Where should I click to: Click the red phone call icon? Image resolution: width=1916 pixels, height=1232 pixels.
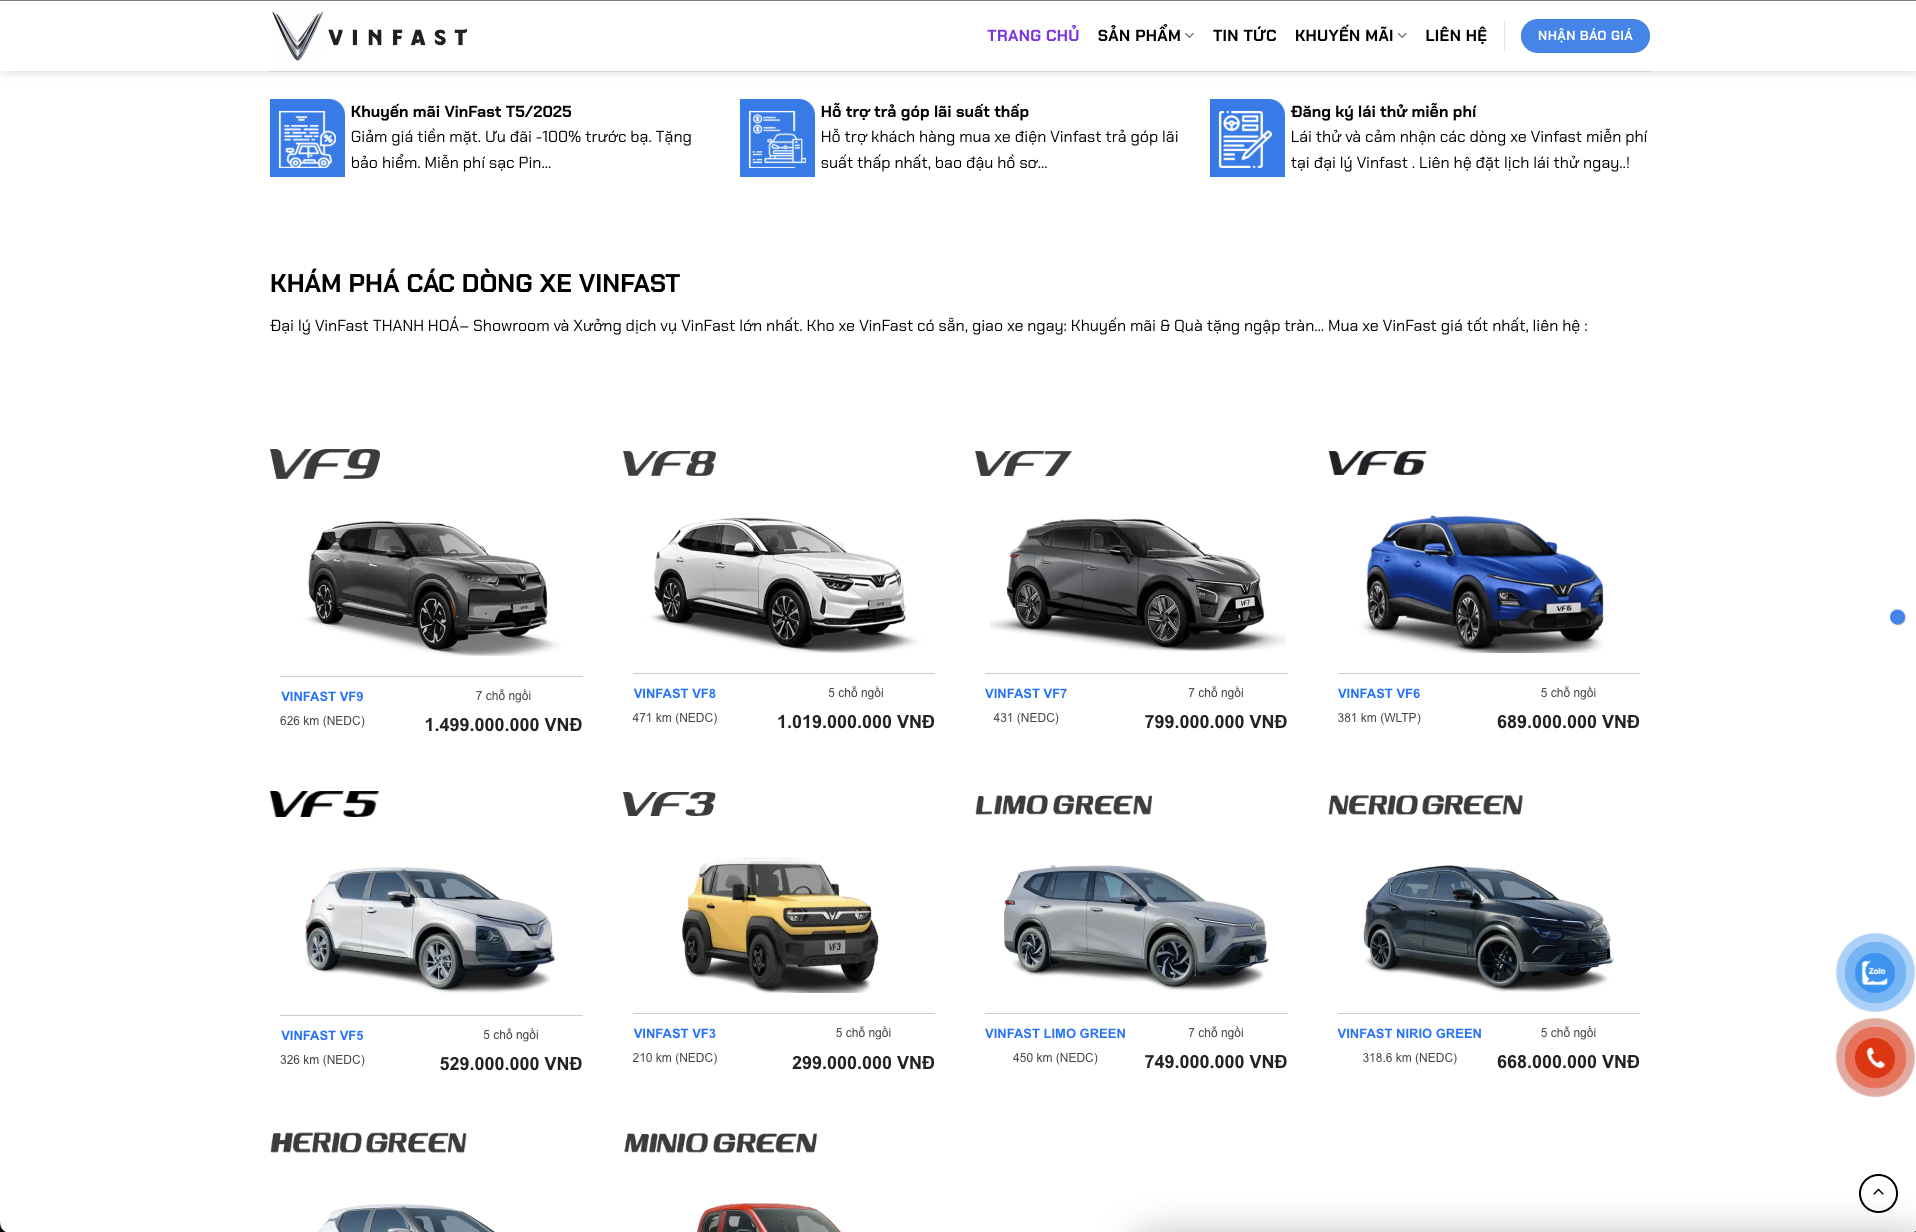(1875, 1058)
